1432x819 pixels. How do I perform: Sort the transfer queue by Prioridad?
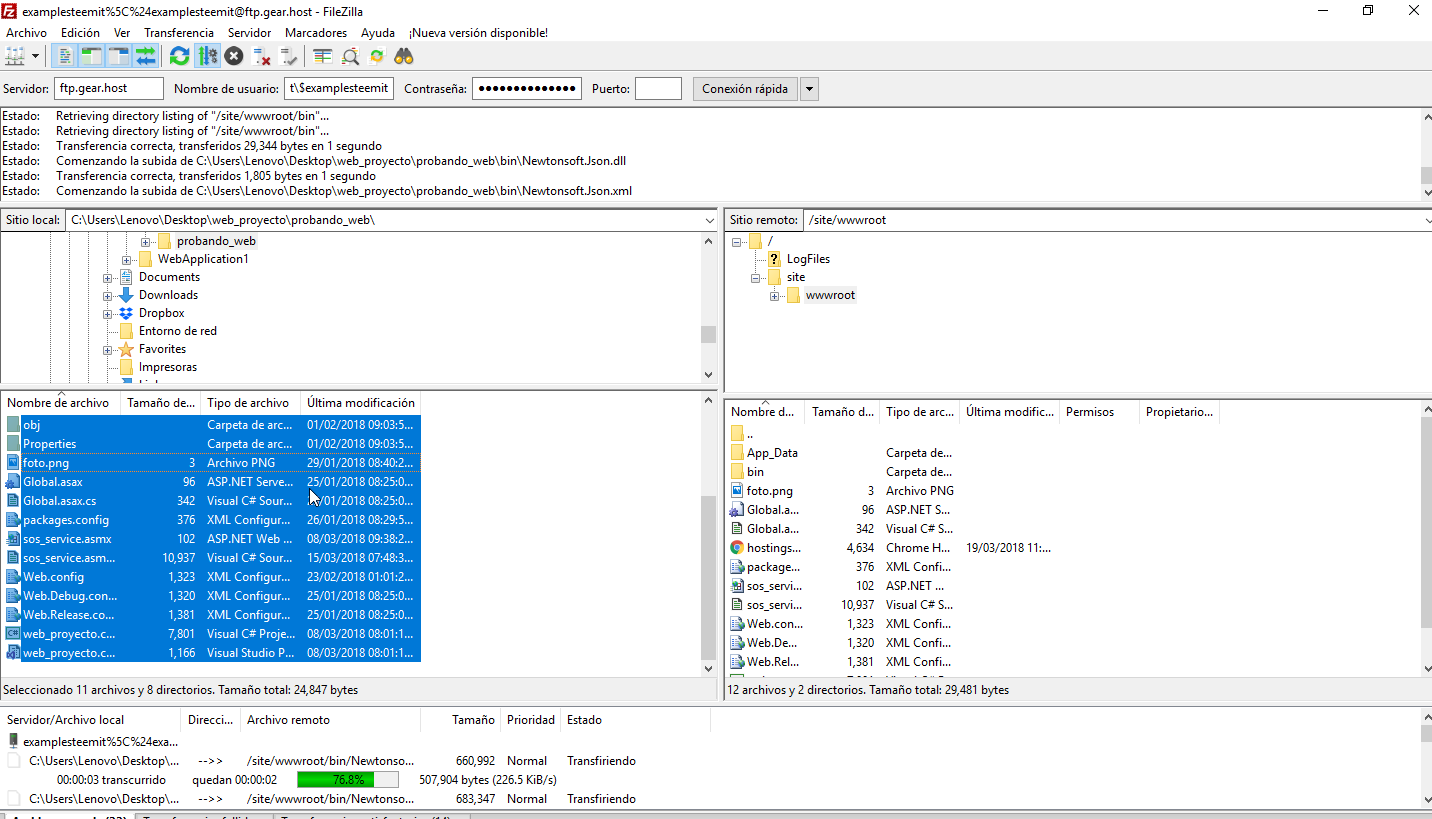531,719
